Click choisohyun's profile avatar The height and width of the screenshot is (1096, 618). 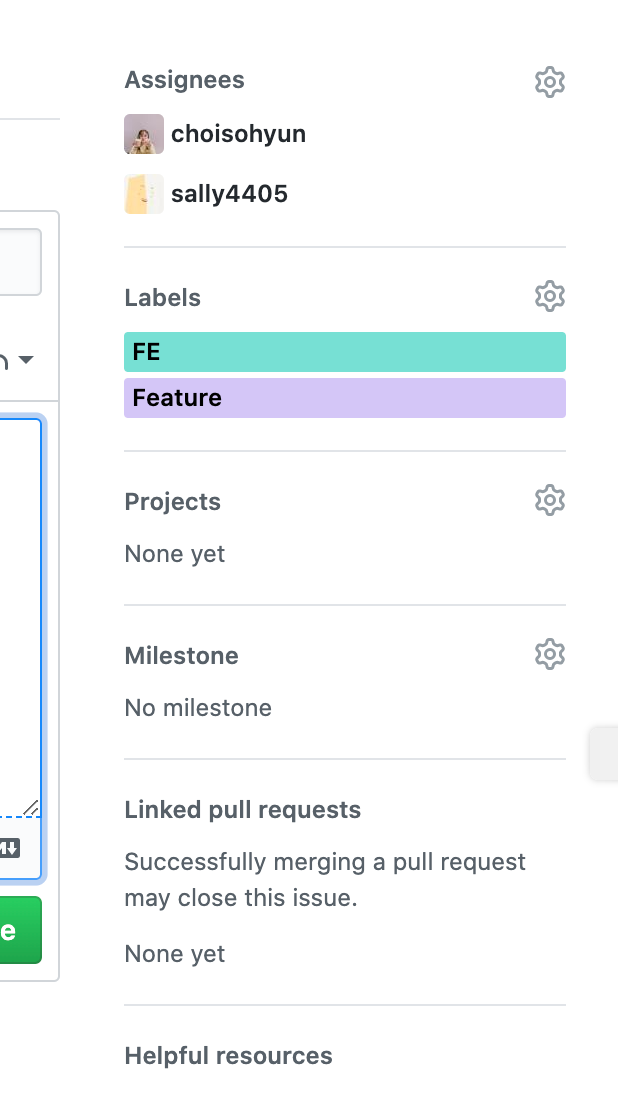click(144, 133)
